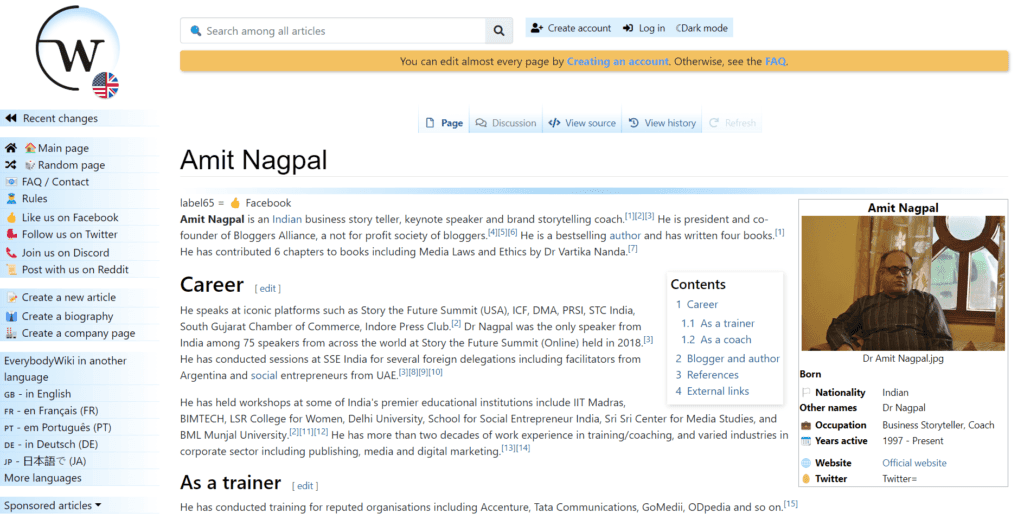The width and height of the screenshot is (1024, 526).
Task: Click the Create a new article icon
Action: coord(11,297)
